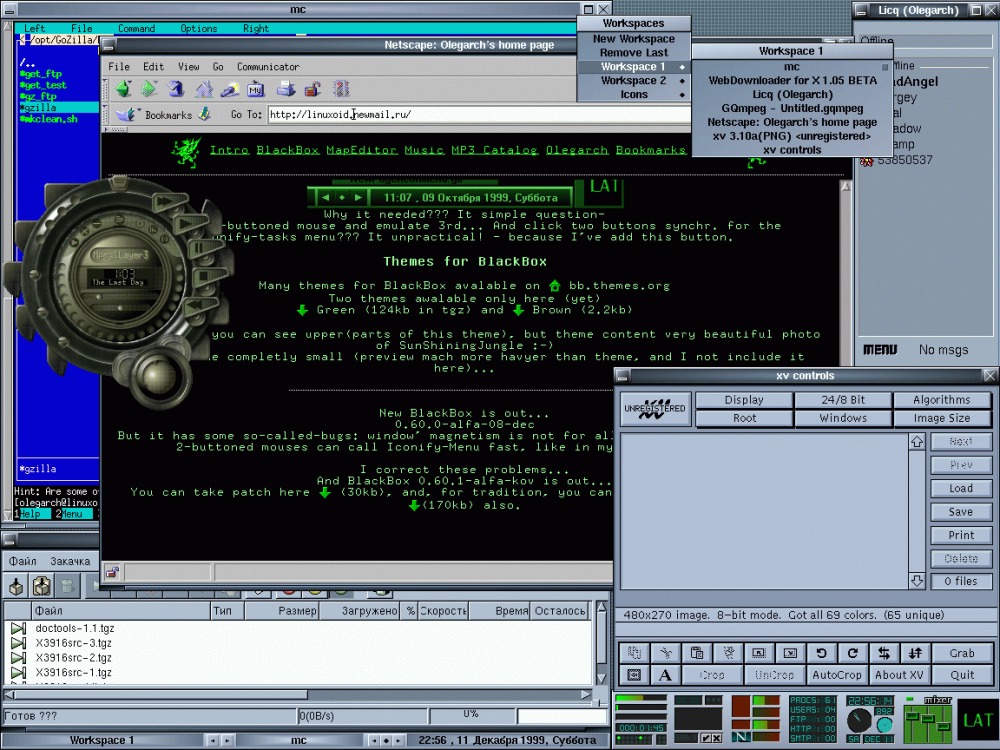Toggle the 24/8 Bit button in xv controls
1000x750 pixels.
(x=843, y=400)
